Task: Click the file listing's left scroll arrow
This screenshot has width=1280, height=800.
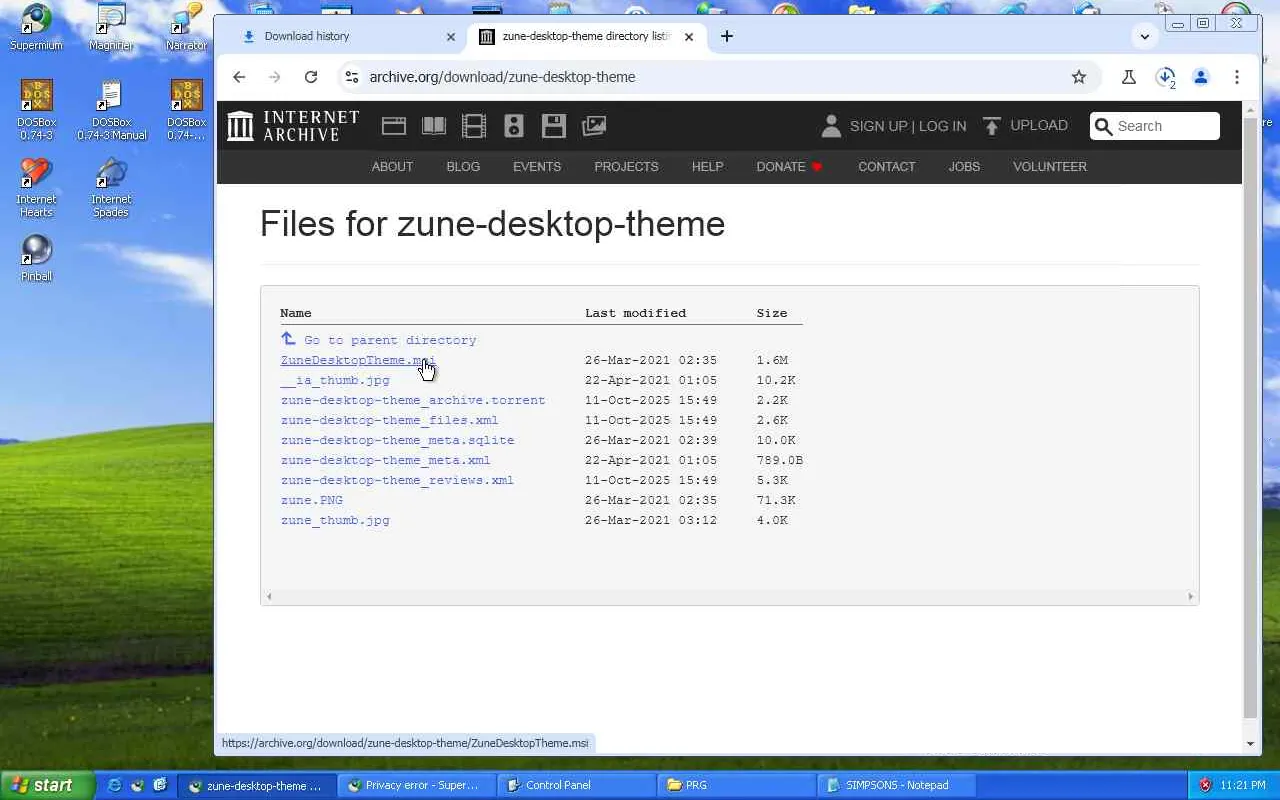Action: point(268,597)
